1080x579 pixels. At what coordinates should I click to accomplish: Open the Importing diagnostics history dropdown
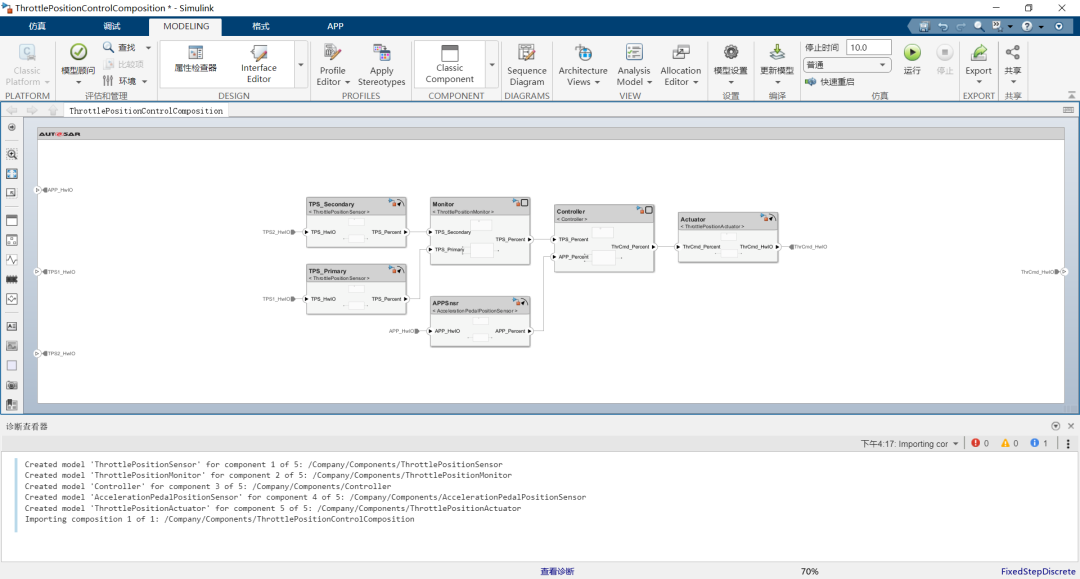click(956, 443)
